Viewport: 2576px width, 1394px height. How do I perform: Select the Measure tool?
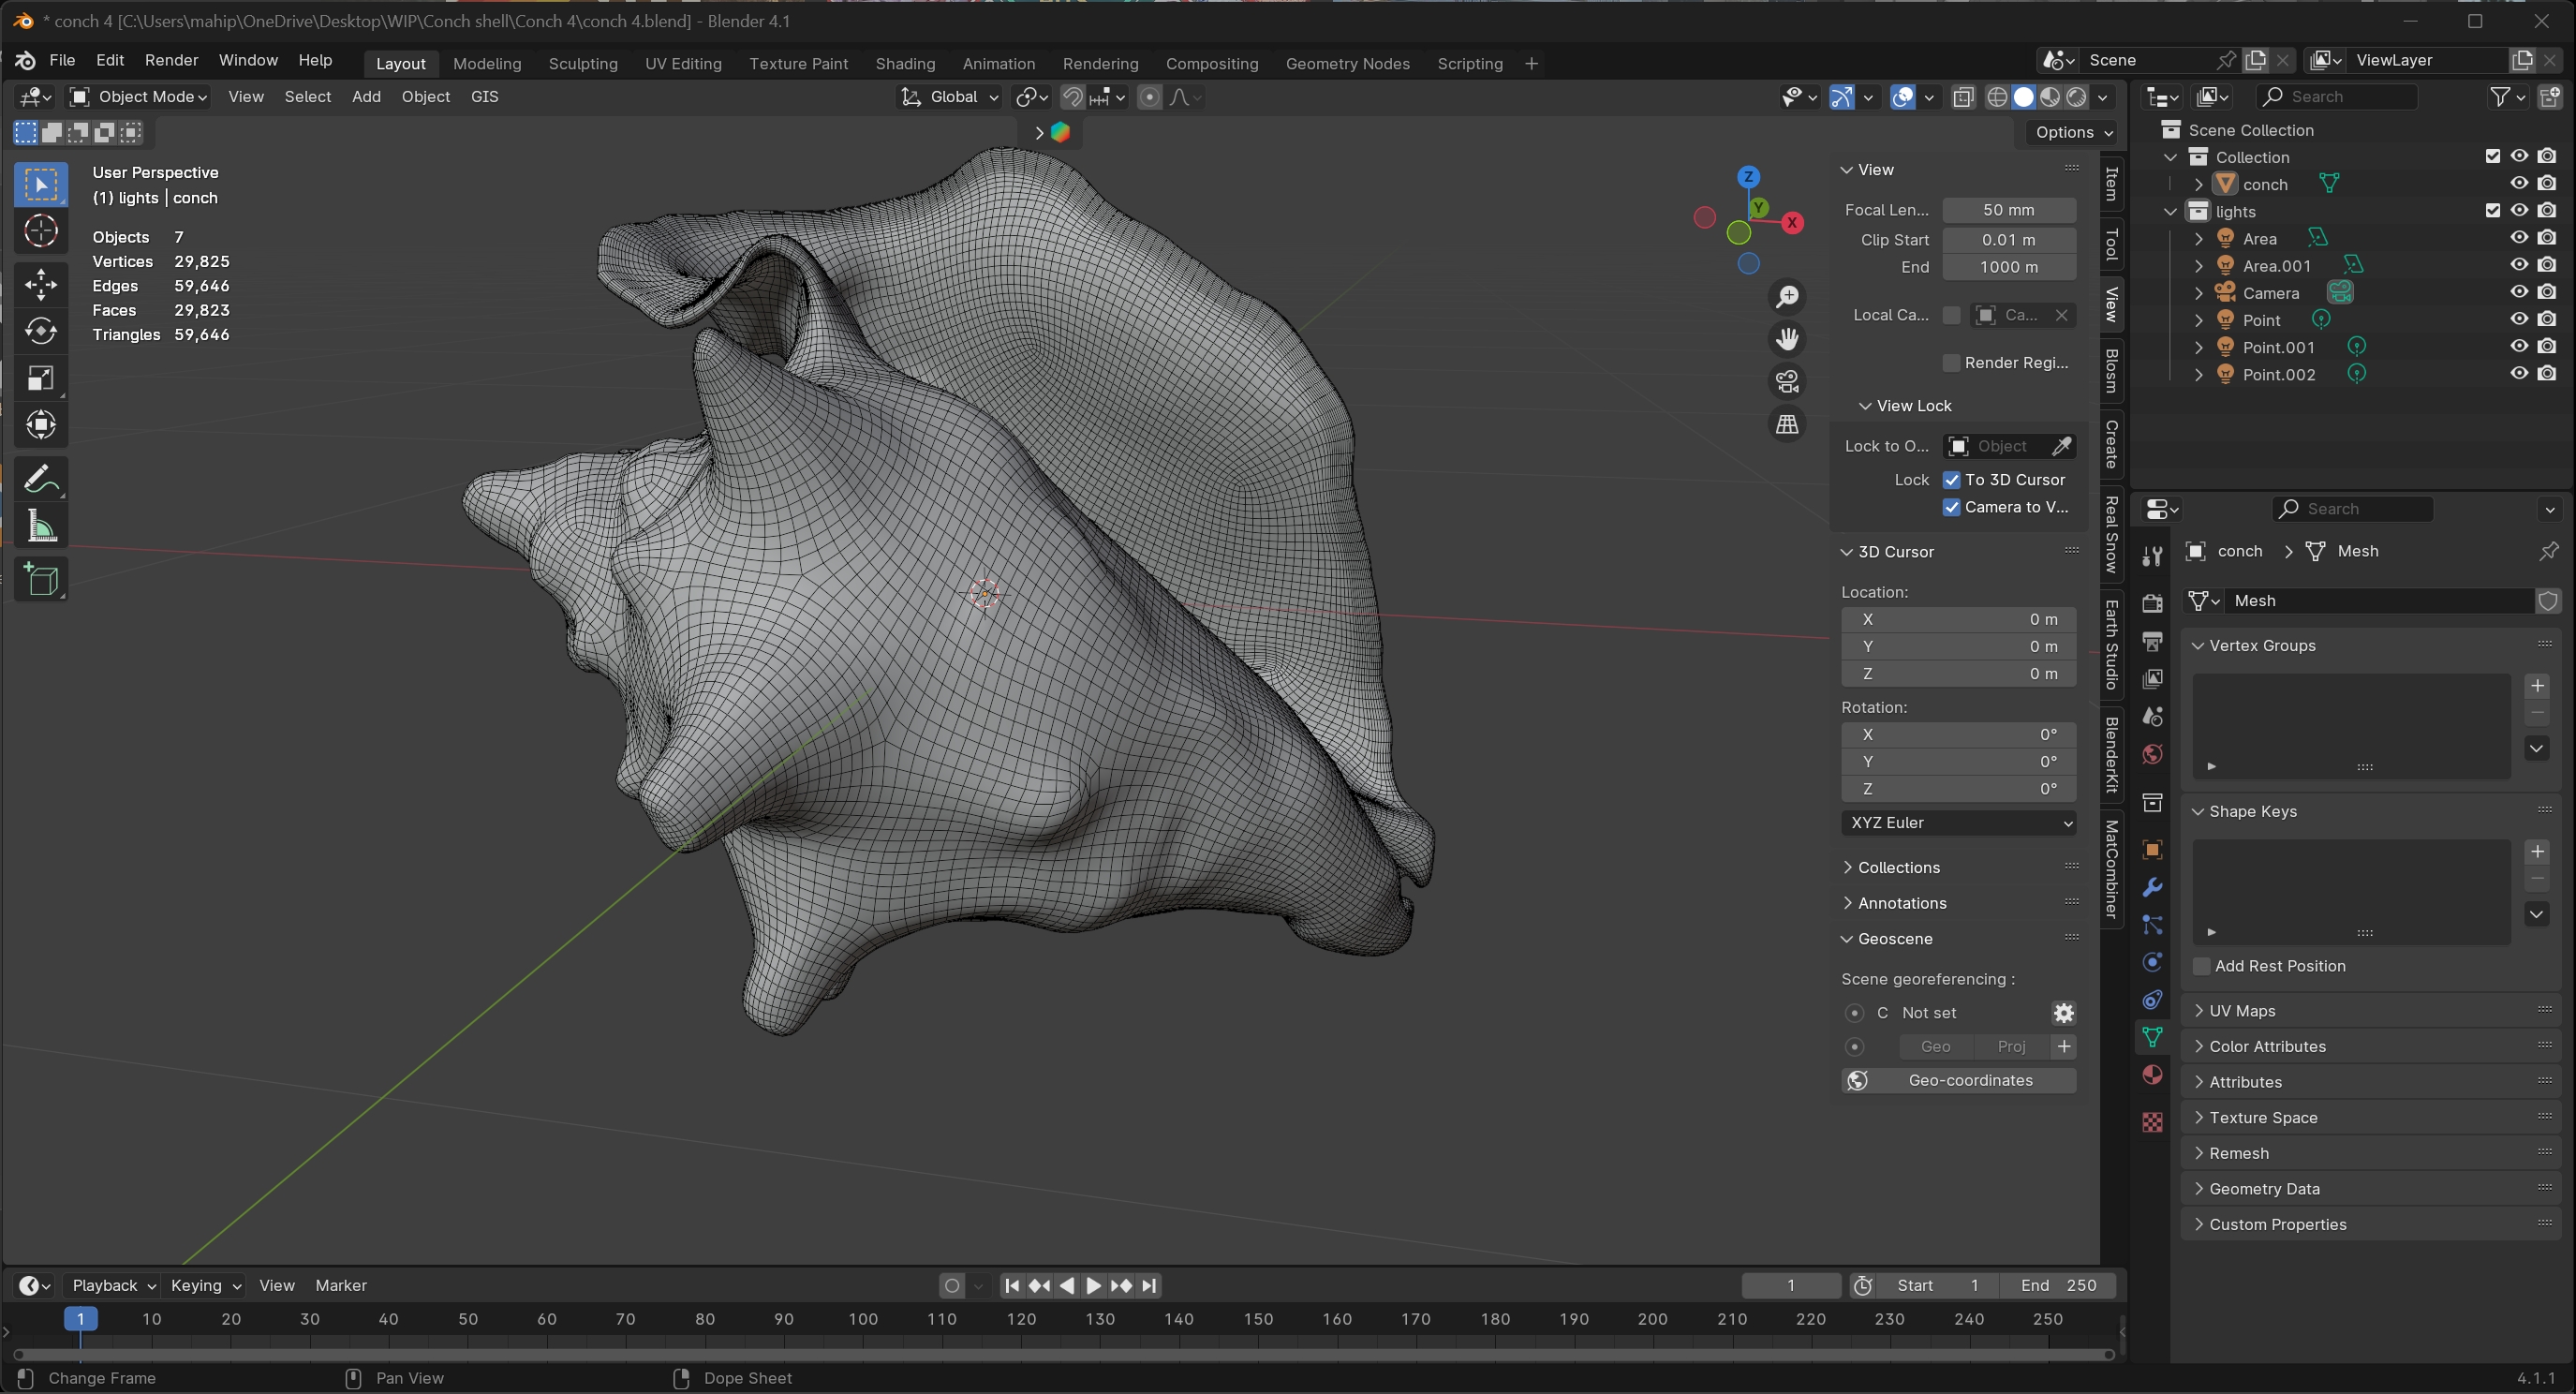(41, 525)
